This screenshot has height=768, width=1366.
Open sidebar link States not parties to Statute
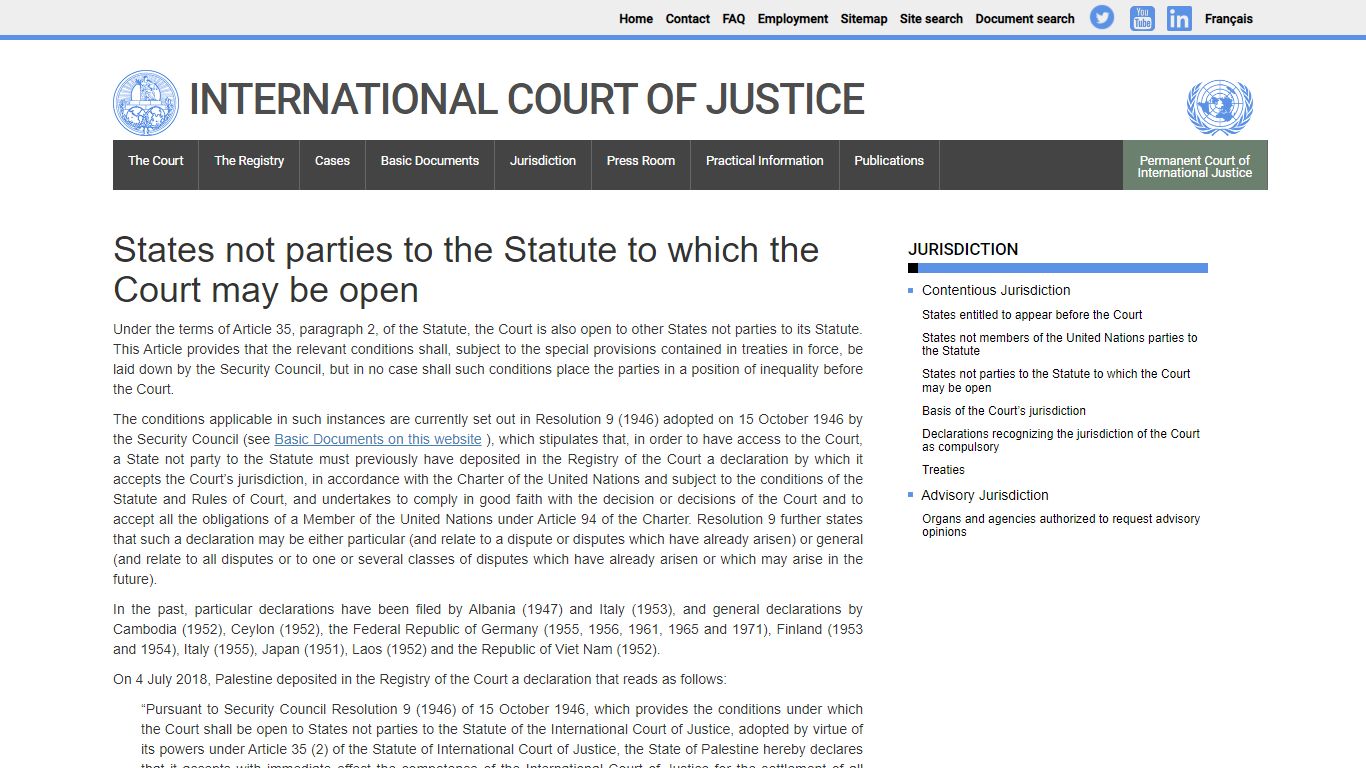[x=1056, y=381]
